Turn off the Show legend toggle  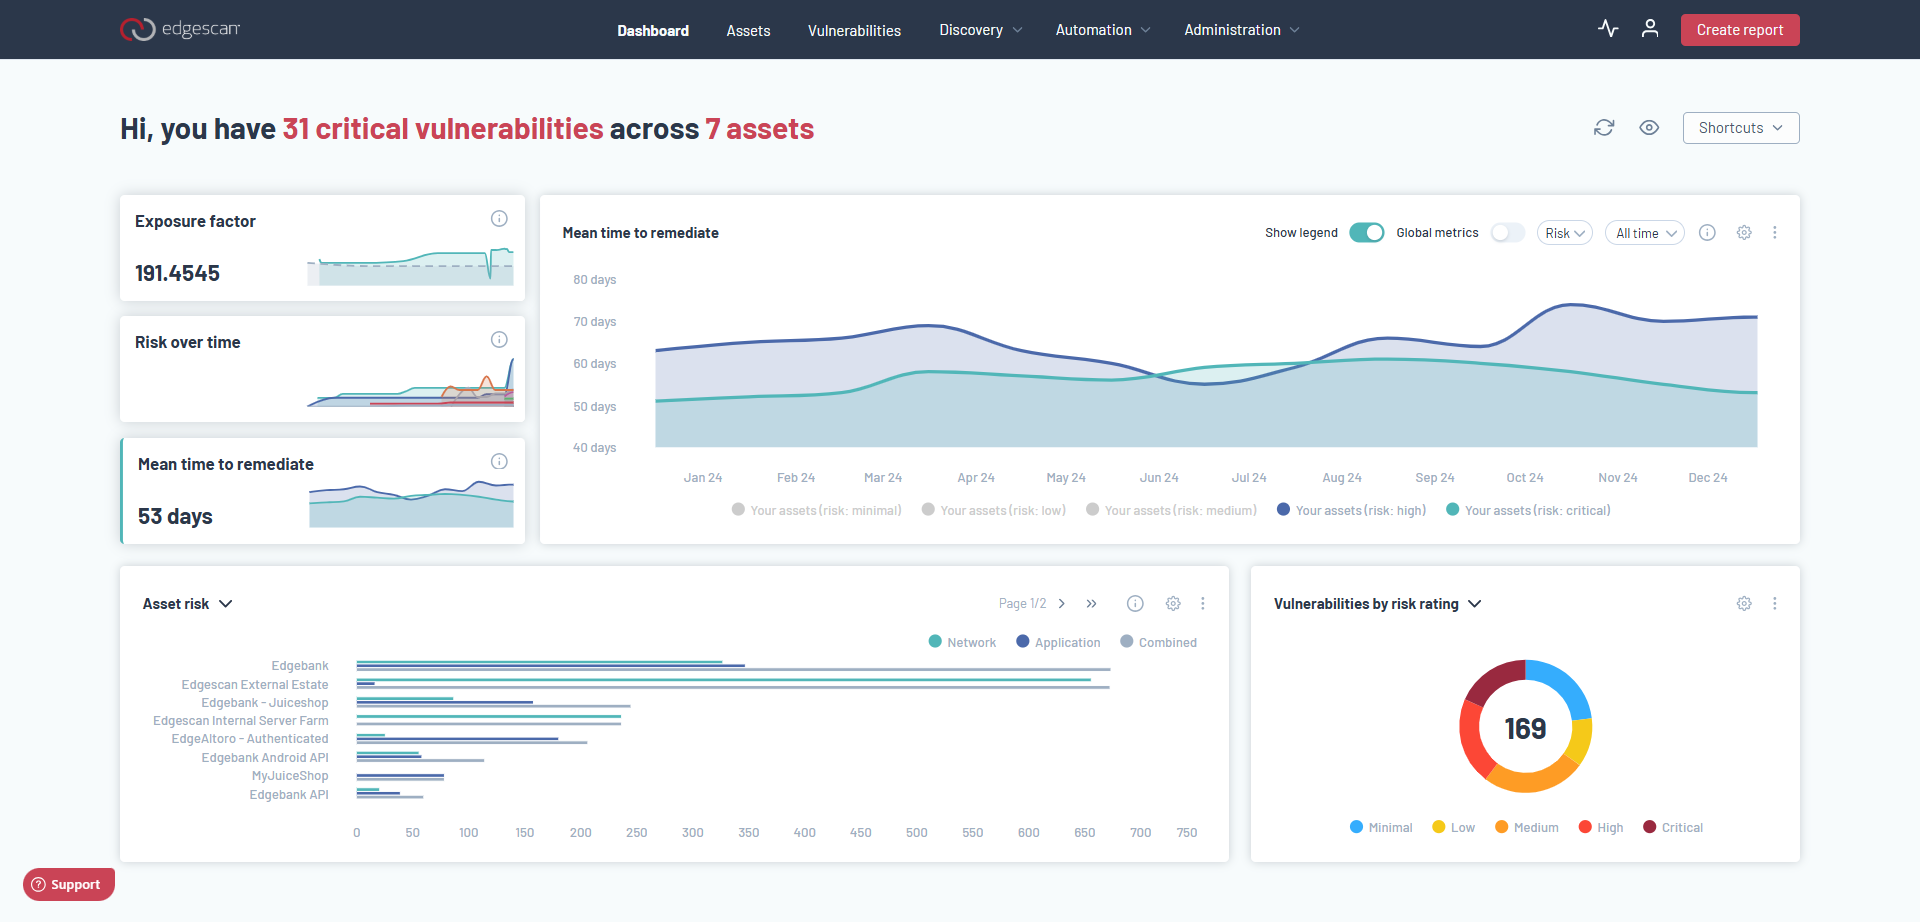(x=1366, y=233)
